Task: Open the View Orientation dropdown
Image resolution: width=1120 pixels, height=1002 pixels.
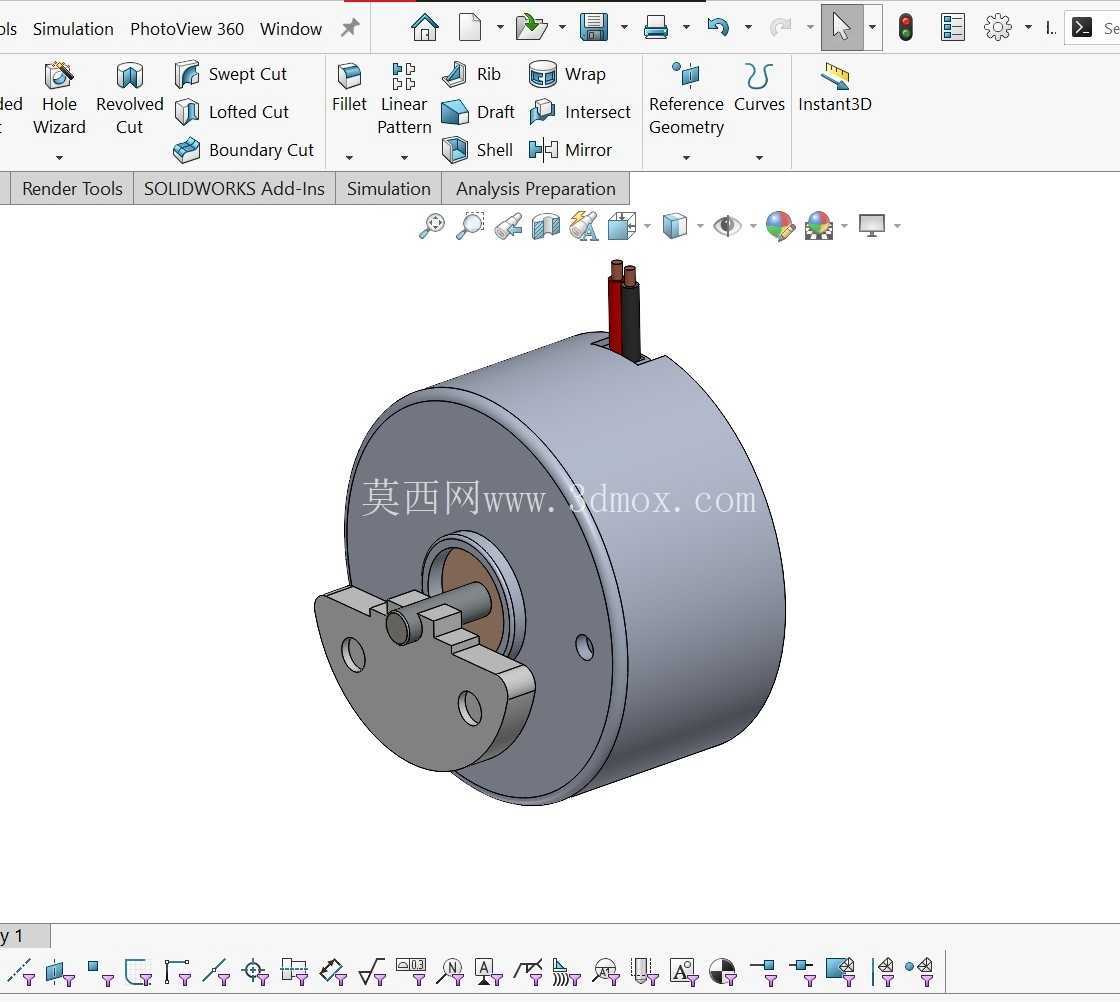Action: (648, 226)
